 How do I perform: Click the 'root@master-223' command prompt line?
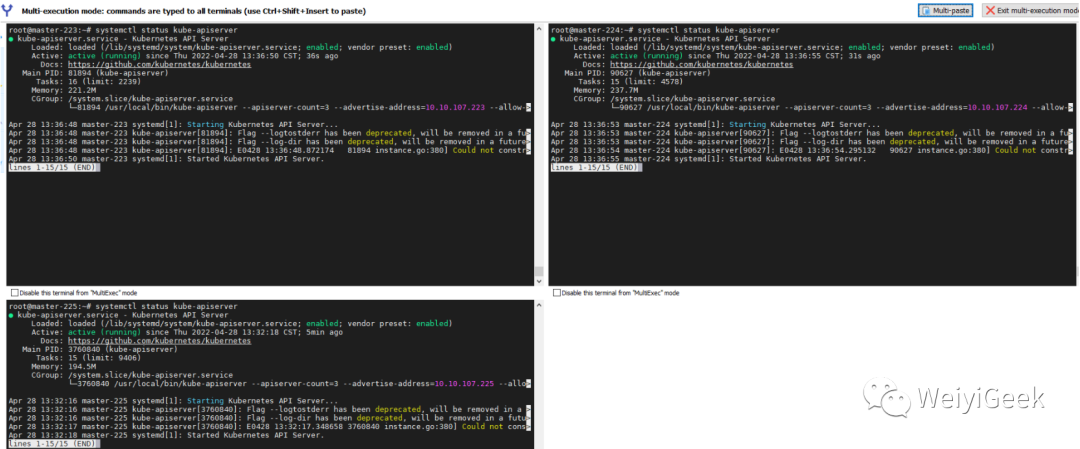point(123,30)
